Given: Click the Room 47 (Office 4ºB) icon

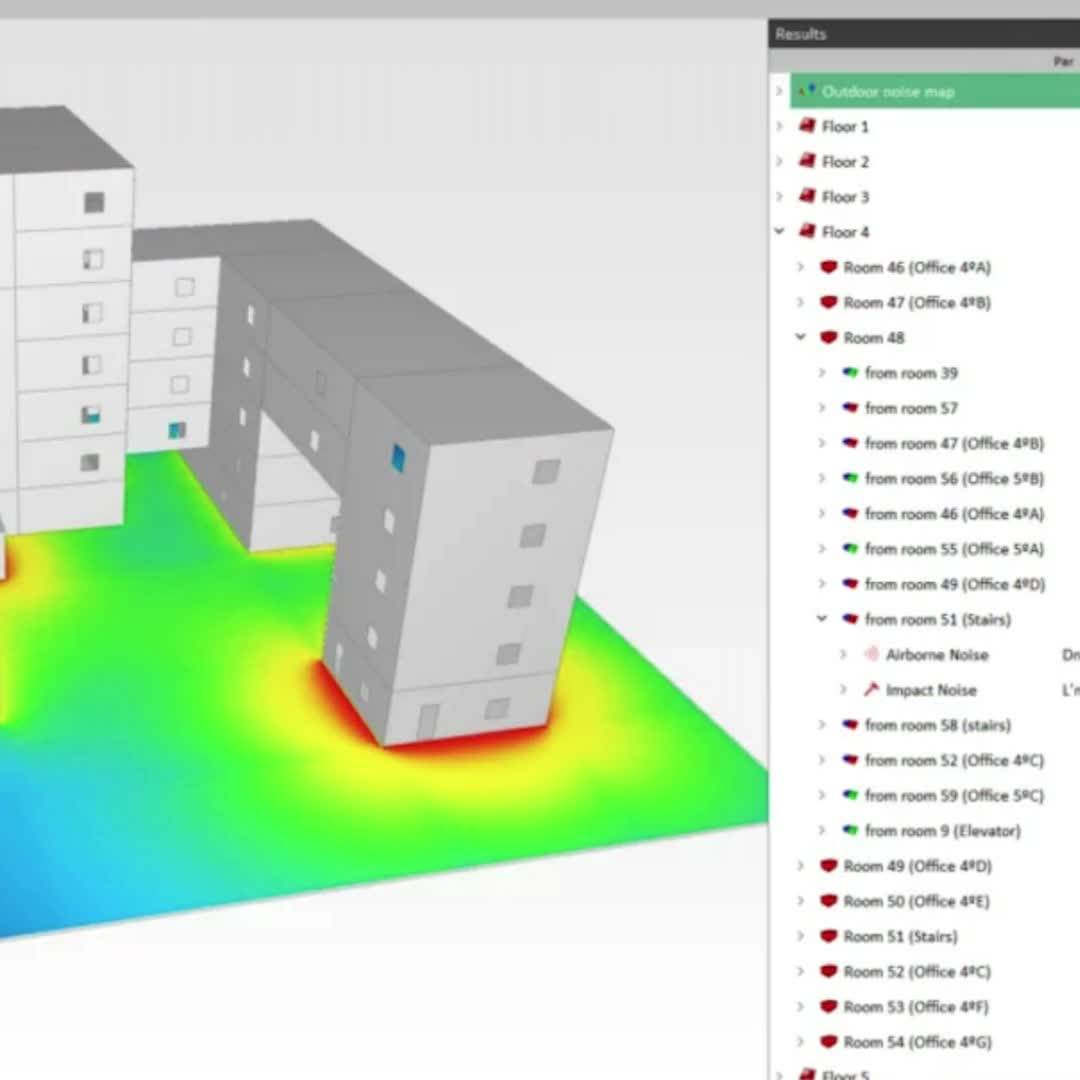Looking at the screenshot, I should [x=829, y=302].
